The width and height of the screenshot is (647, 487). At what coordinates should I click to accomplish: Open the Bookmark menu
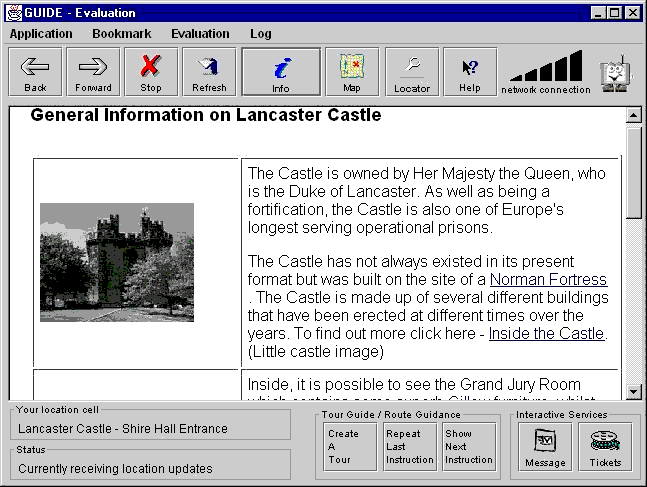(x=122, y=34)
